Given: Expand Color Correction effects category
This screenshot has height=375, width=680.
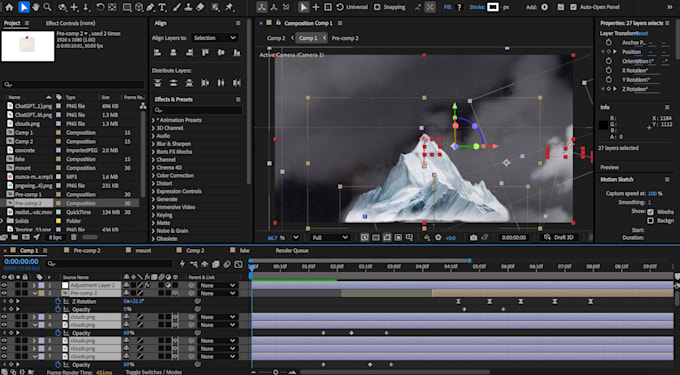Looking at the screenshot, I should [154, 176].
